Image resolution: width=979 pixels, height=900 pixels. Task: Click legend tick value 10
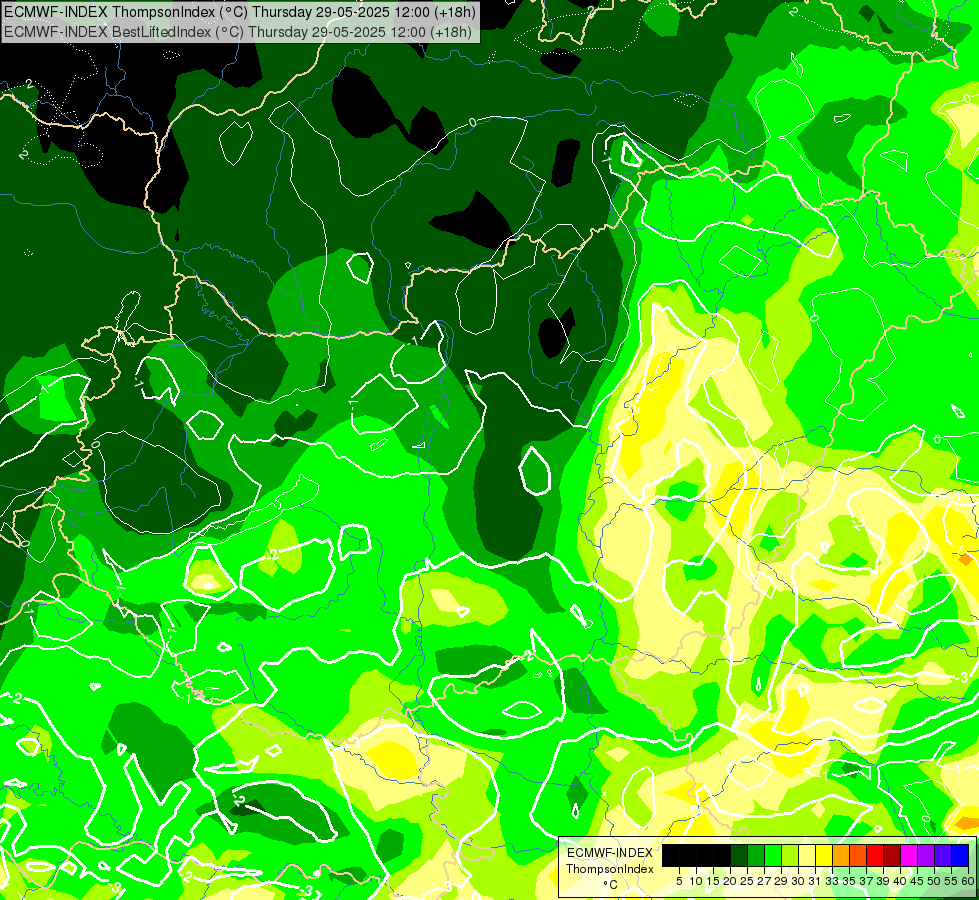696,881
